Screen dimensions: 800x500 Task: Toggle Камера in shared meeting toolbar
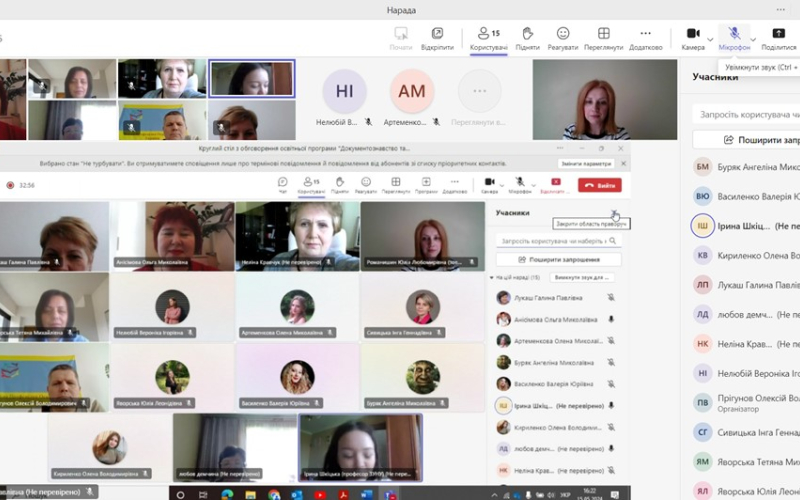point(489,185)
